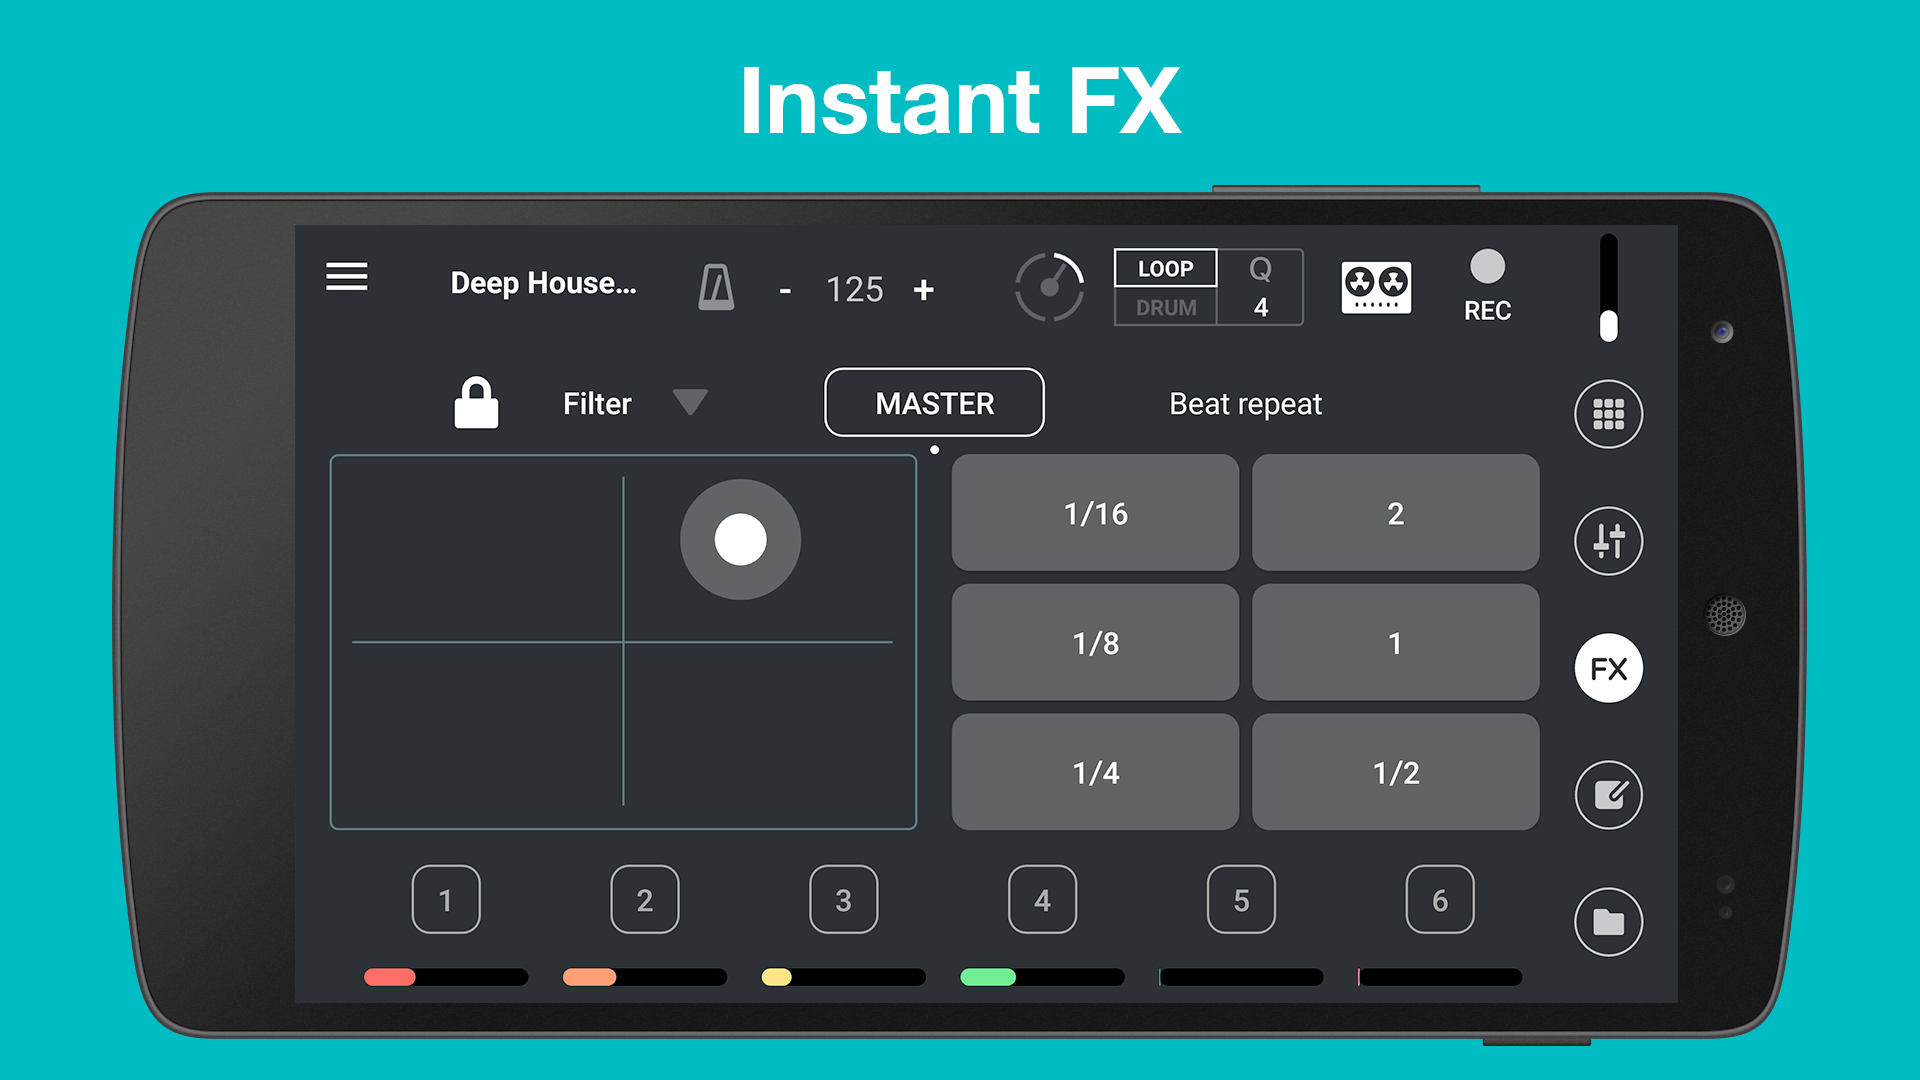
Task: Open the edit pencil view
Action: [1608, 795]
